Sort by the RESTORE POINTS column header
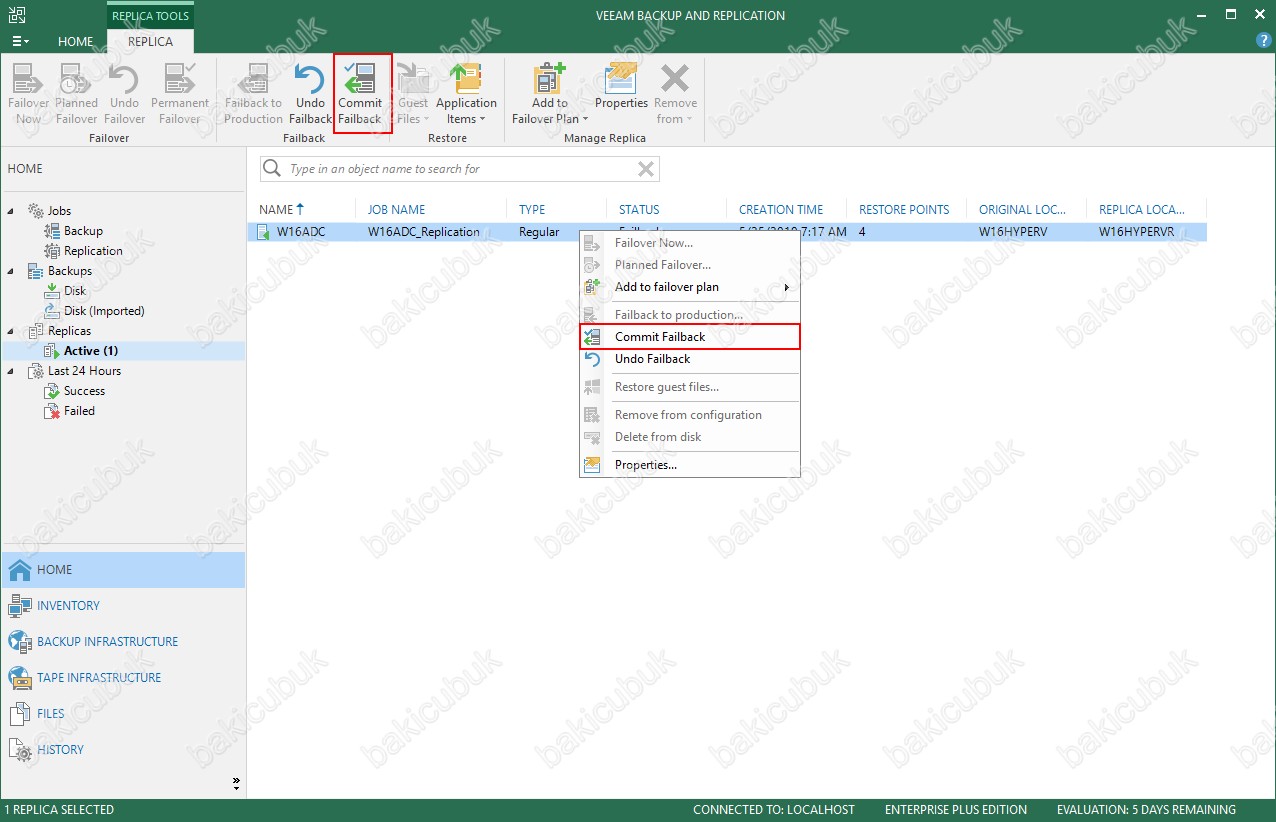The height and width of the screenshot is (822, 1276). coord(904,209)
